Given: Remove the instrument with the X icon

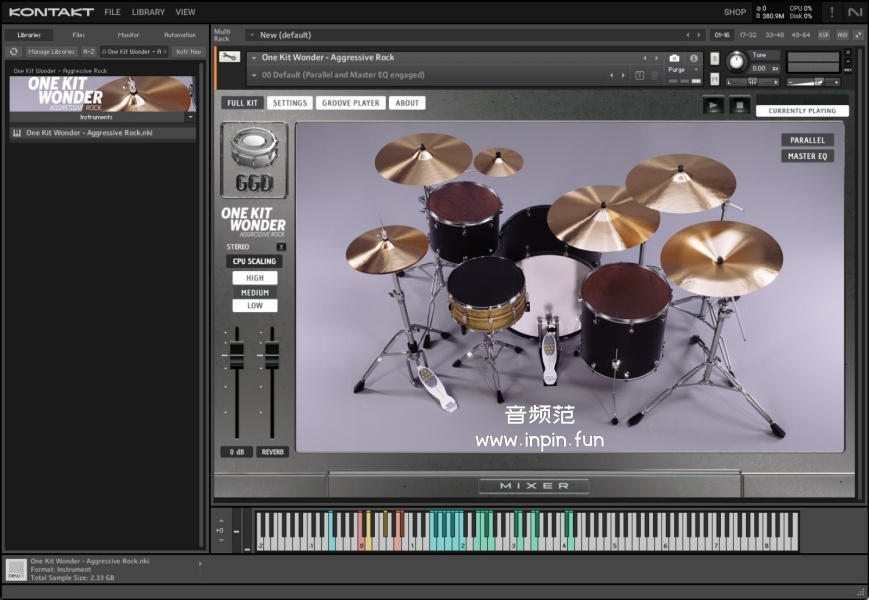Looking at the screenshot, I should click(848, 52).
